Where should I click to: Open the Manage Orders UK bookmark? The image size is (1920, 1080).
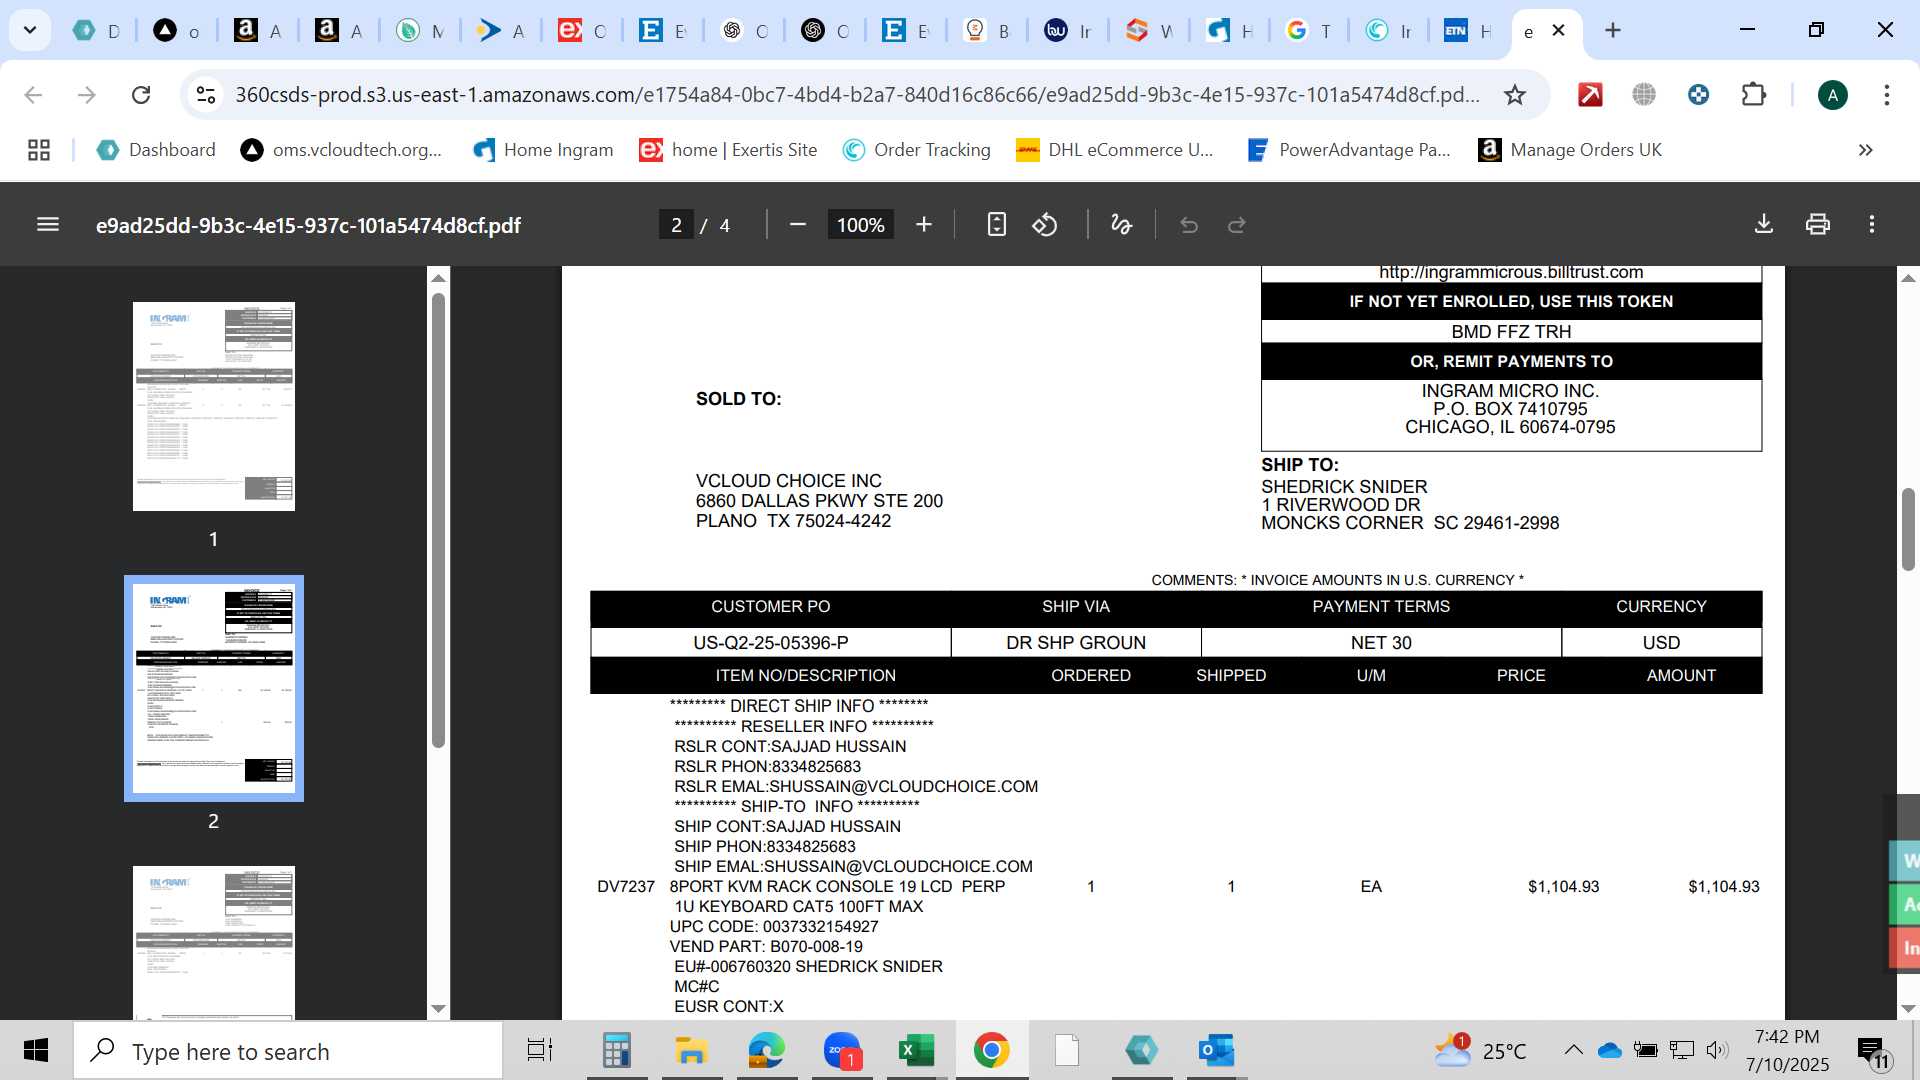[x=1570, y=150]
